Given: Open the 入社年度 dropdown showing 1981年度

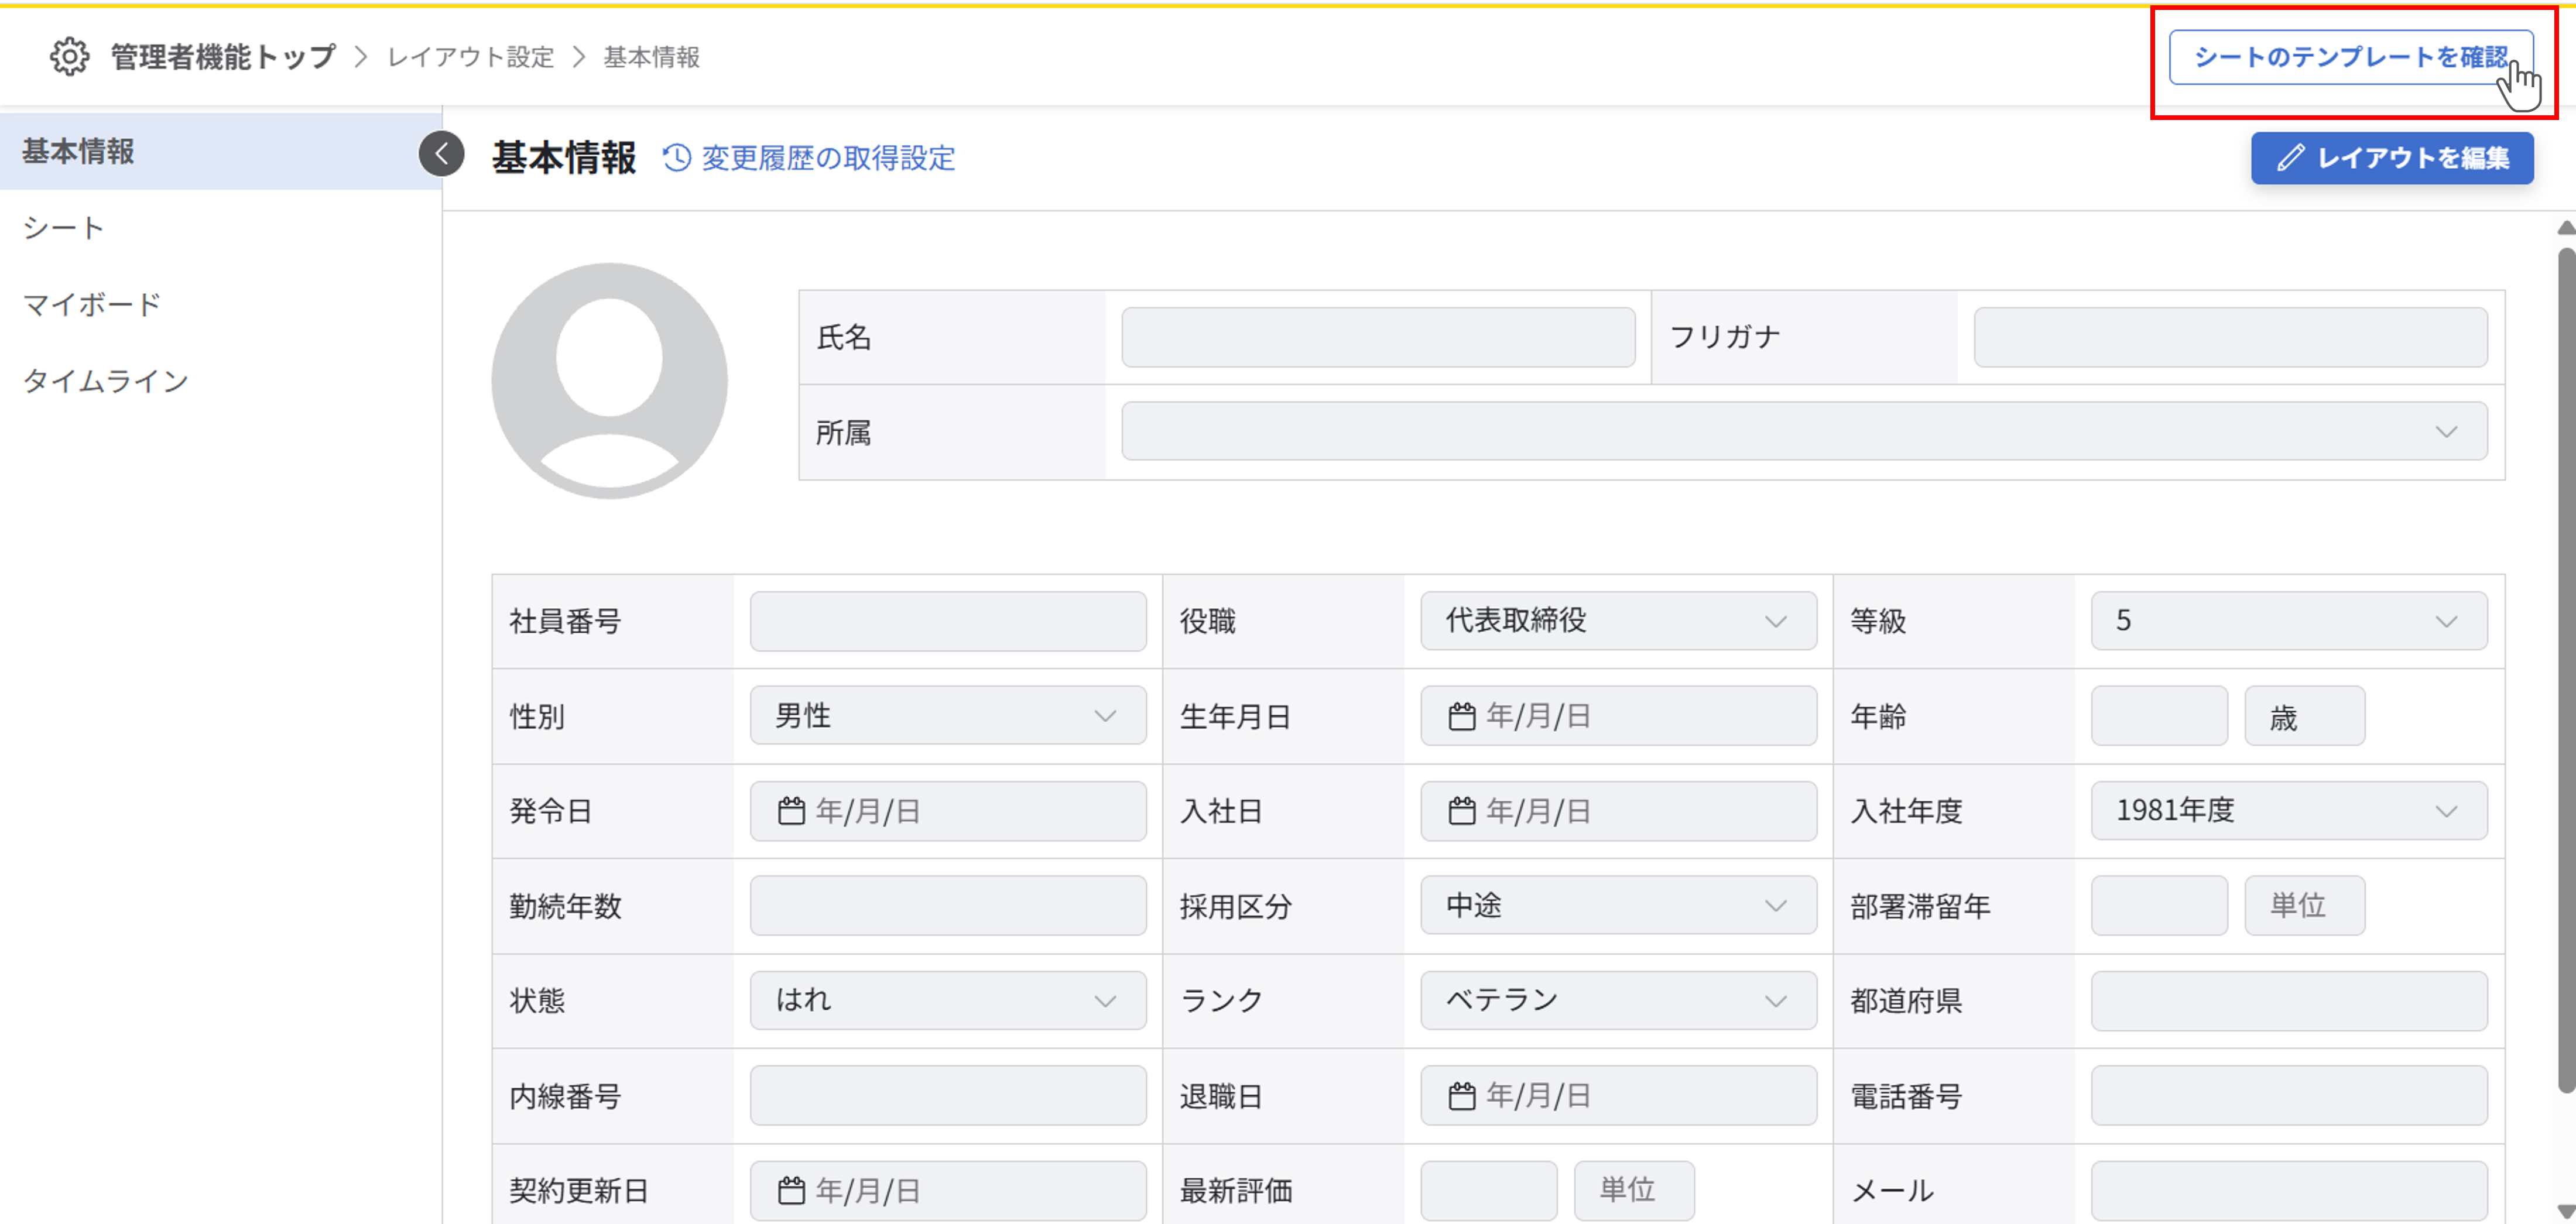Looking at the screenshot, I should tap(2289, 811).
